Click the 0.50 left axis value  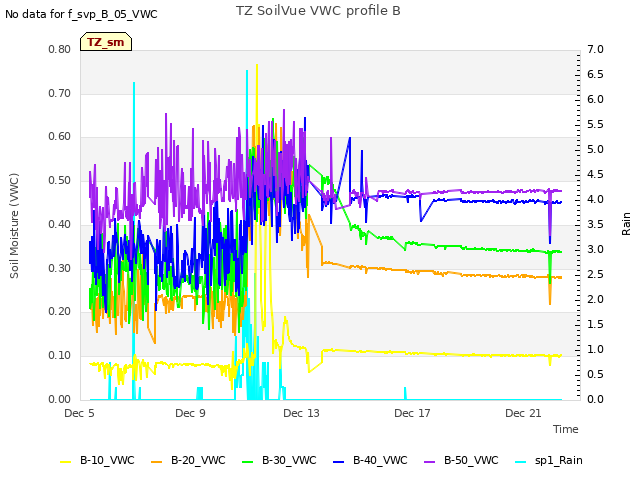(60, 180)
